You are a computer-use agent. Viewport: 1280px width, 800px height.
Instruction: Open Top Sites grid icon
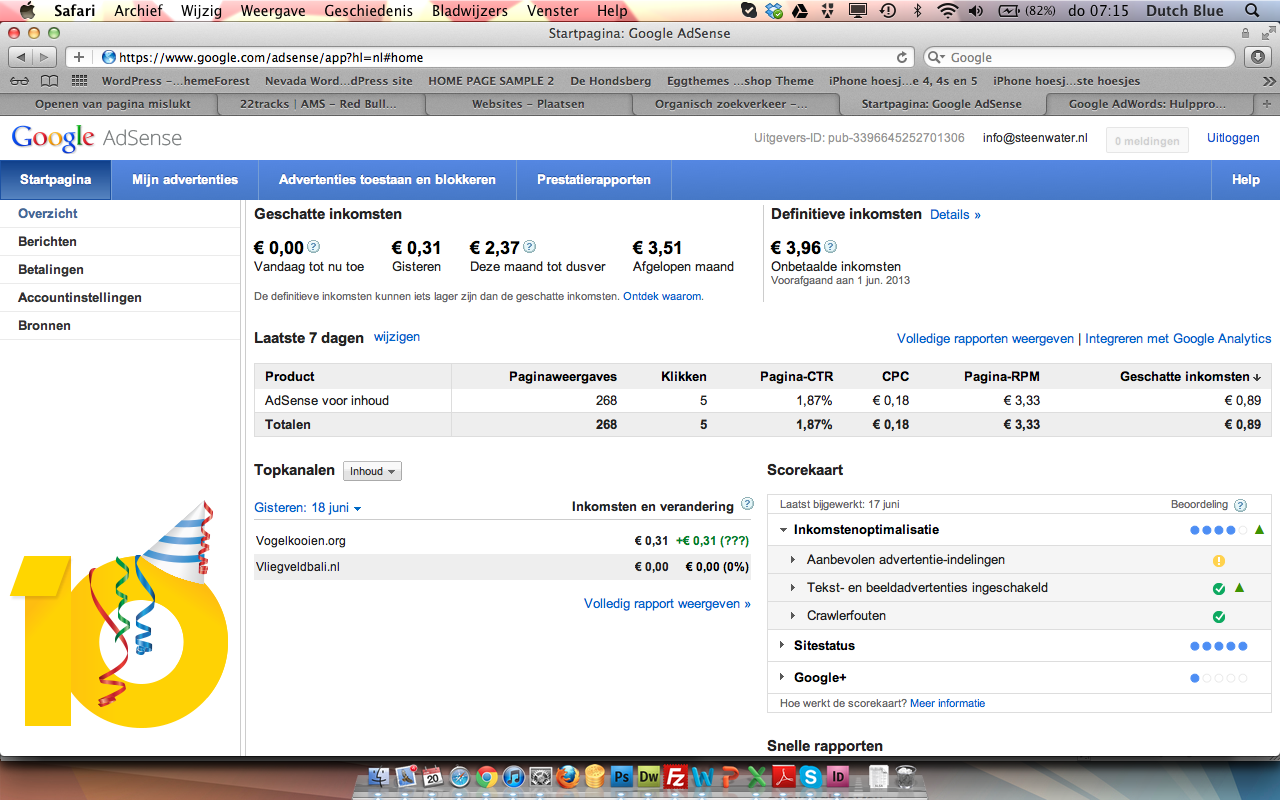tap(80, 81)
